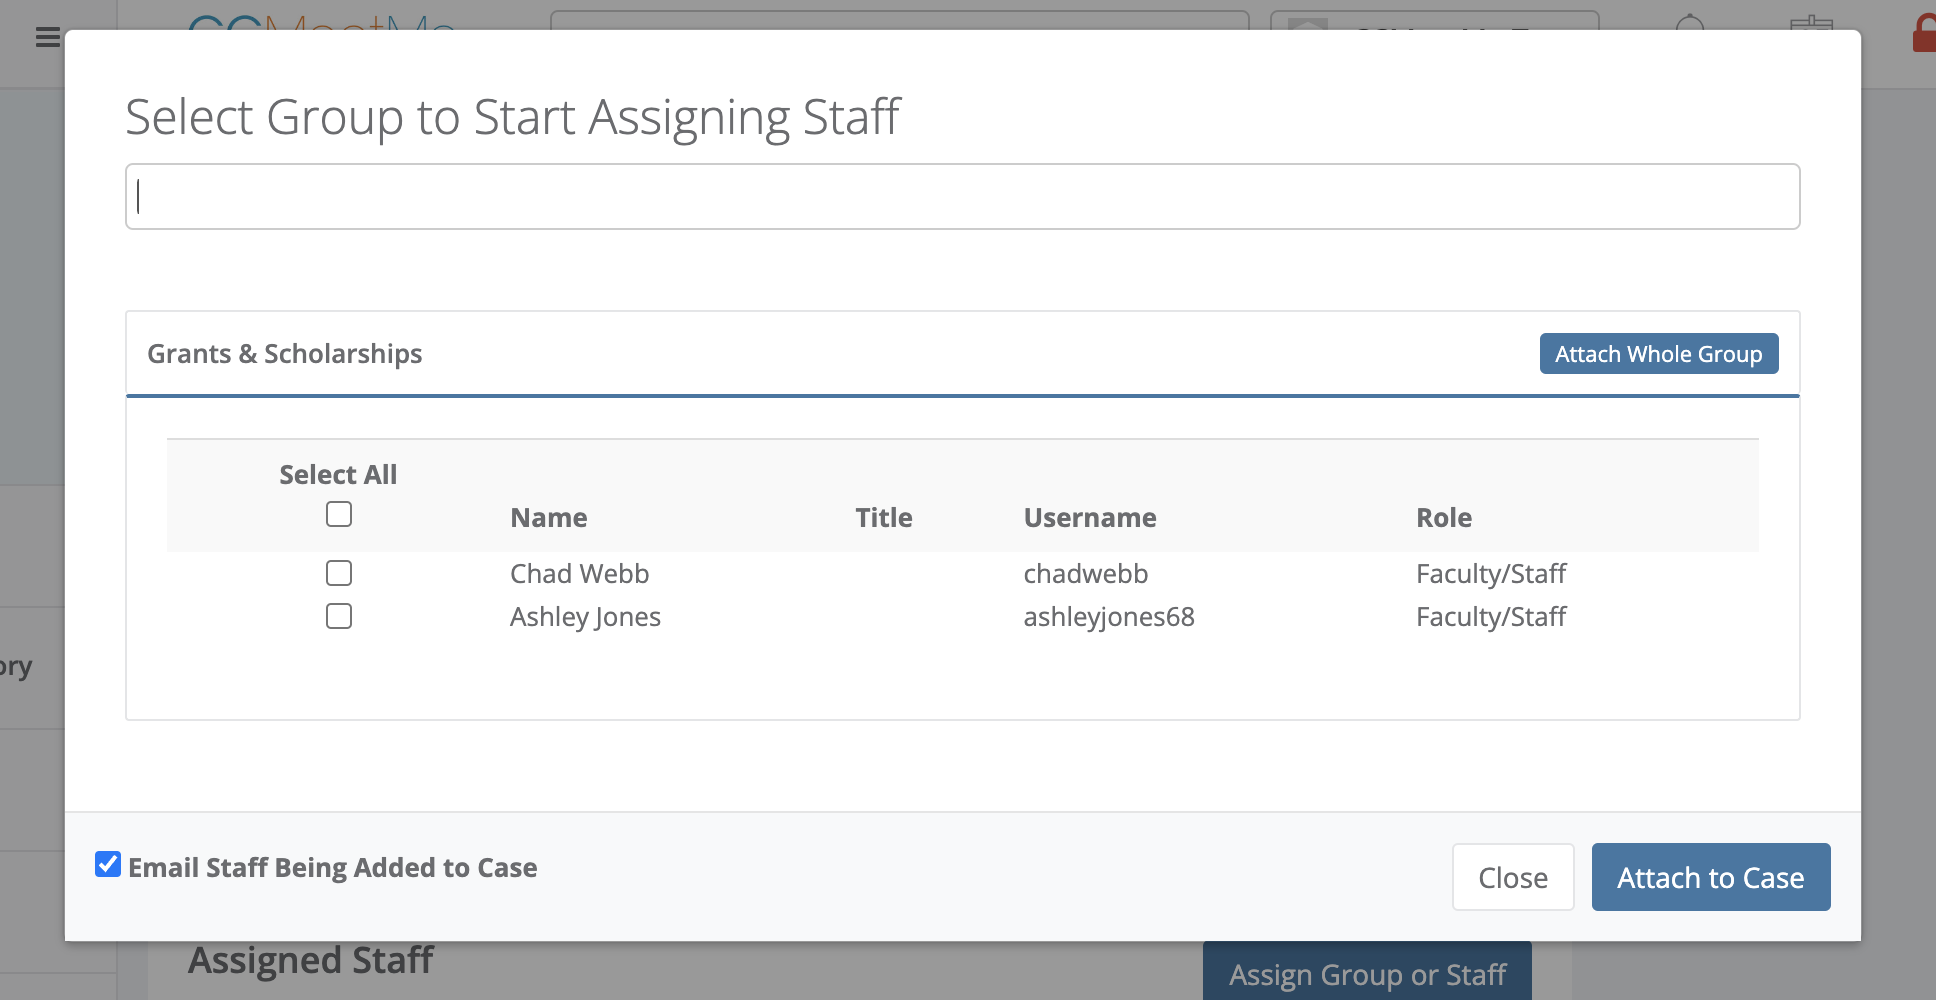
Task: Check the box for Chad Webb
Action: coord(339,573)
